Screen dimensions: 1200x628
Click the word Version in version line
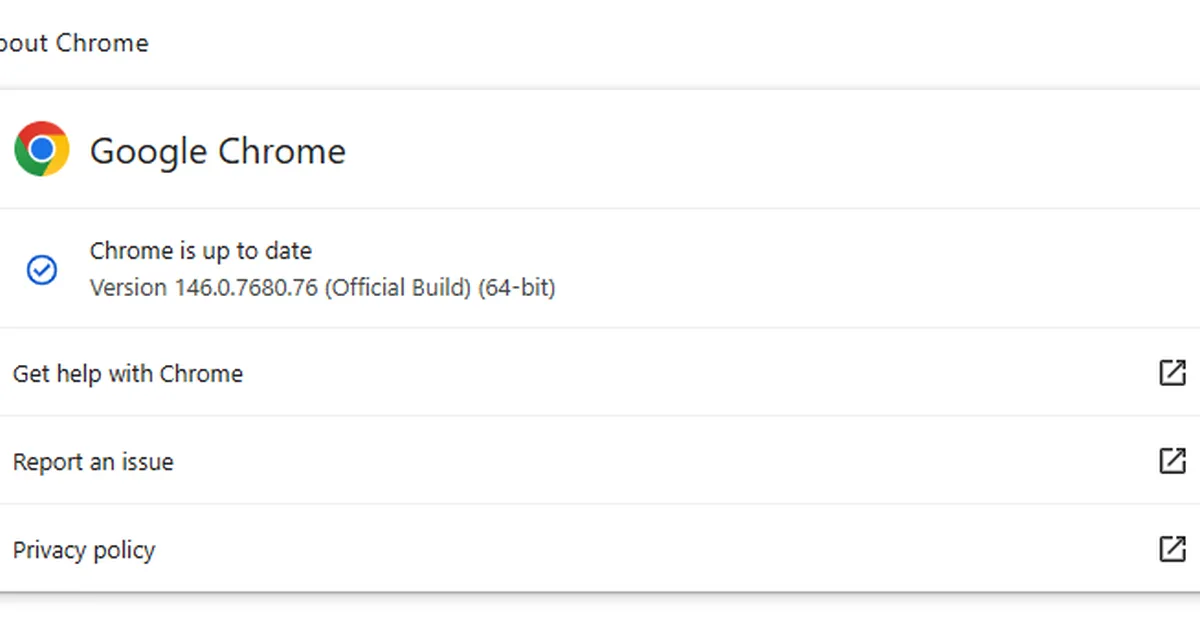128,288
